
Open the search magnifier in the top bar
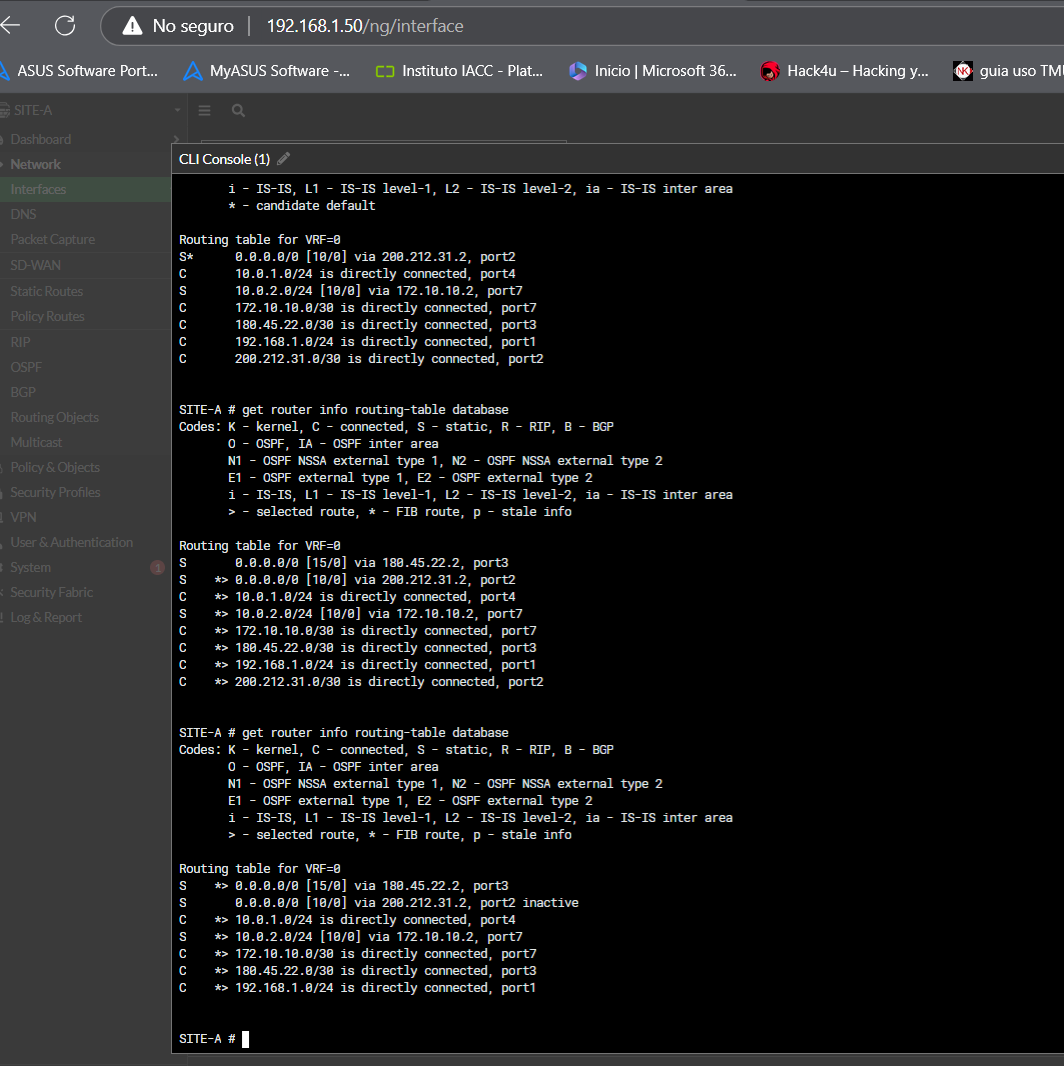point(238,111)
